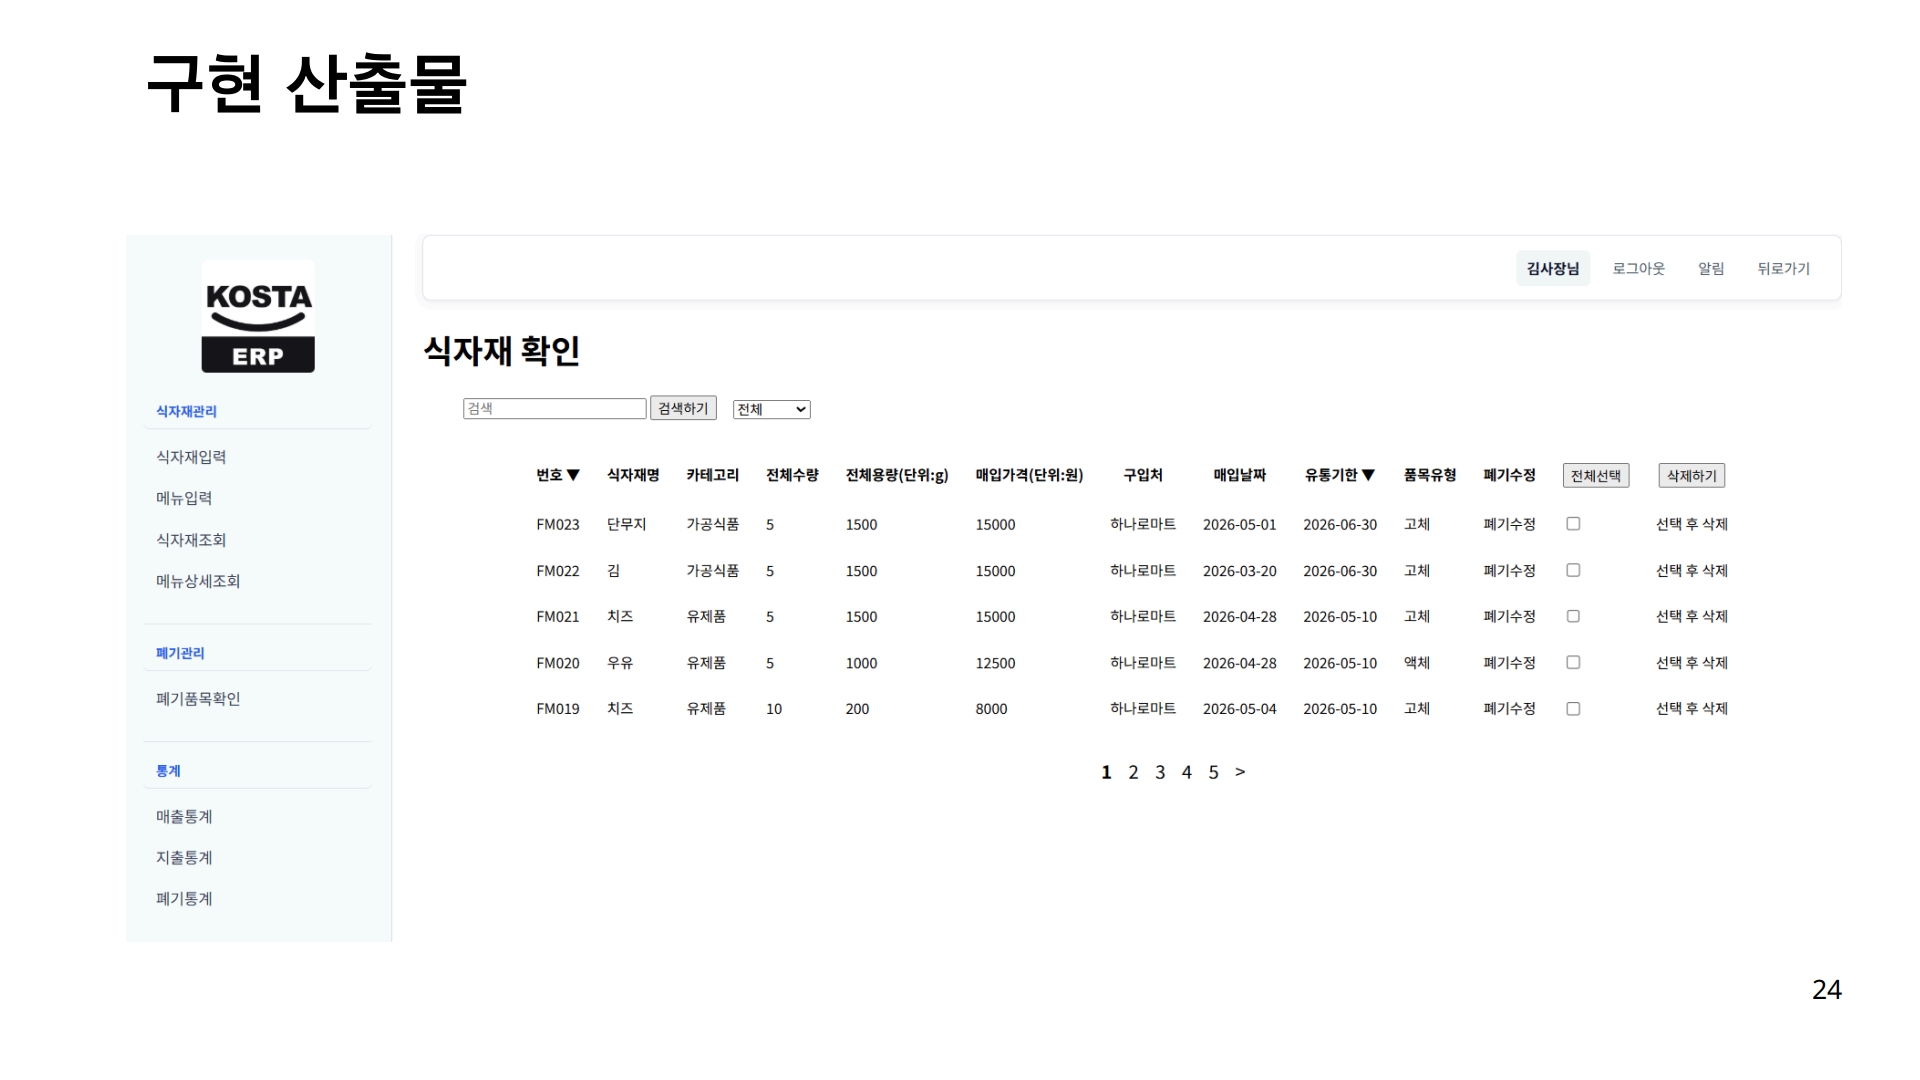
Task: Click 선택 후 삭제 in FM020 row
Action: coord(1692,662)
